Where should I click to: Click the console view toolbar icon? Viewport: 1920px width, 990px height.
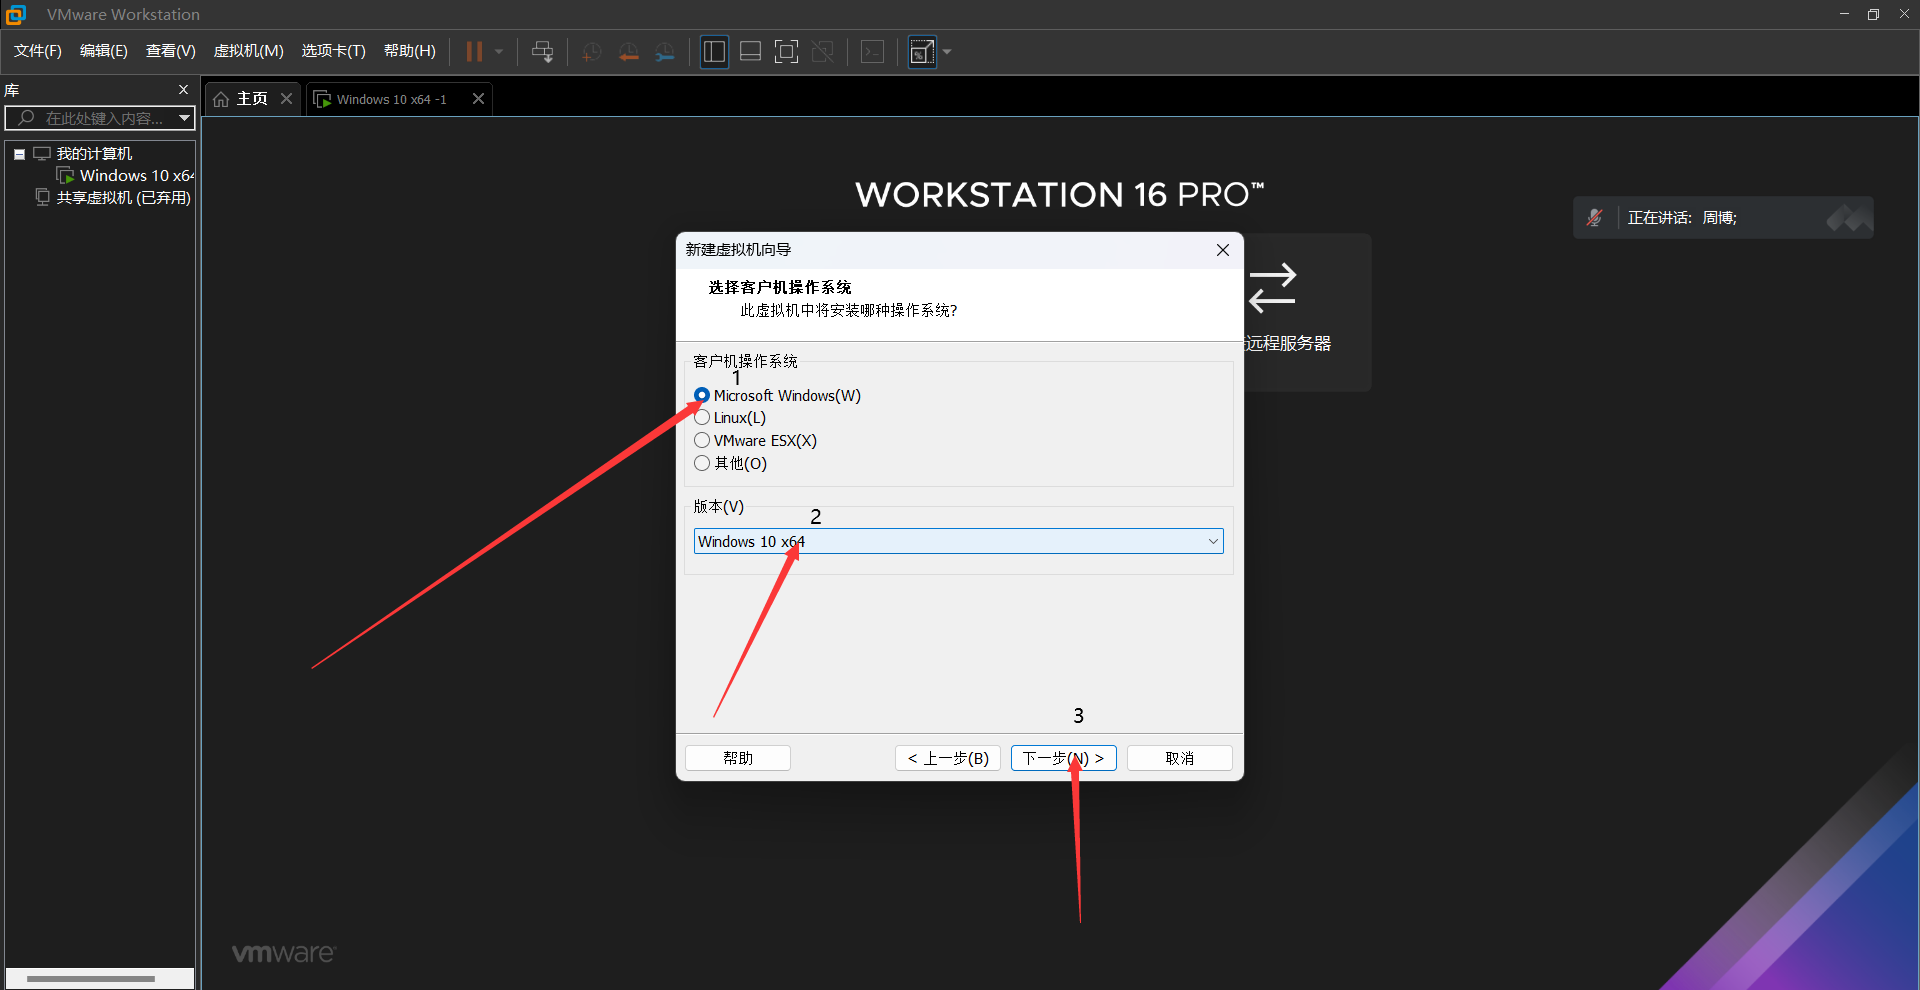click(x=872, y=52)
